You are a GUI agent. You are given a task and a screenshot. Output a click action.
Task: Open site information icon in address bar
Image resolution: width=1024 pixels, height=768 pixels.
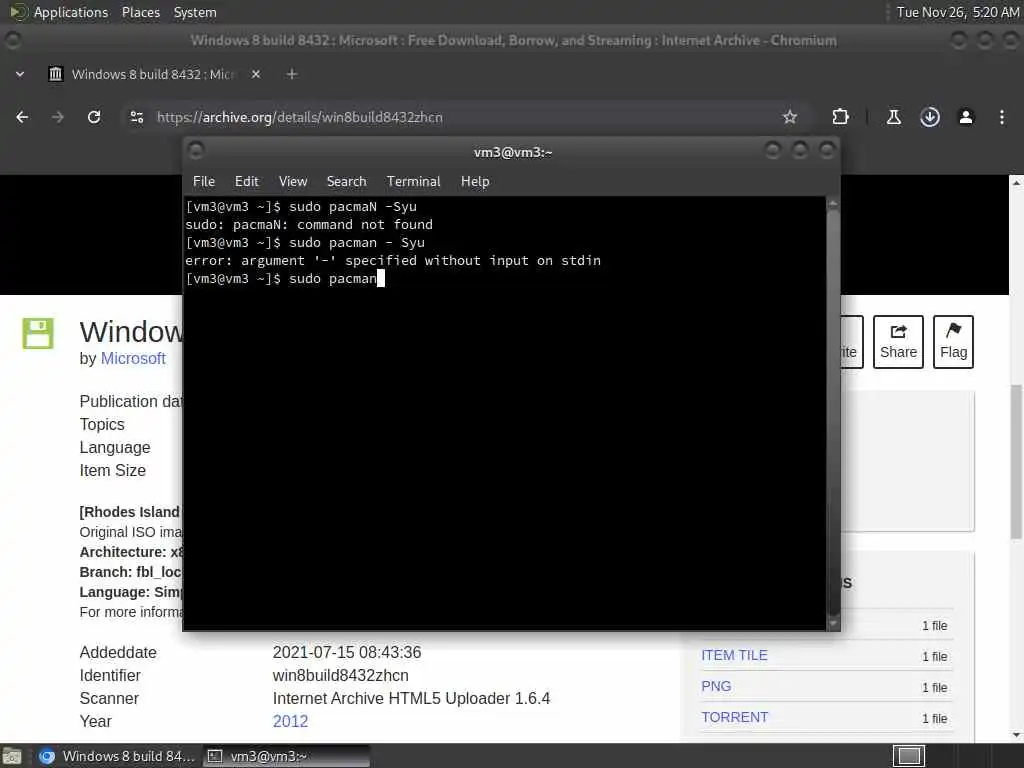[136, 117]
